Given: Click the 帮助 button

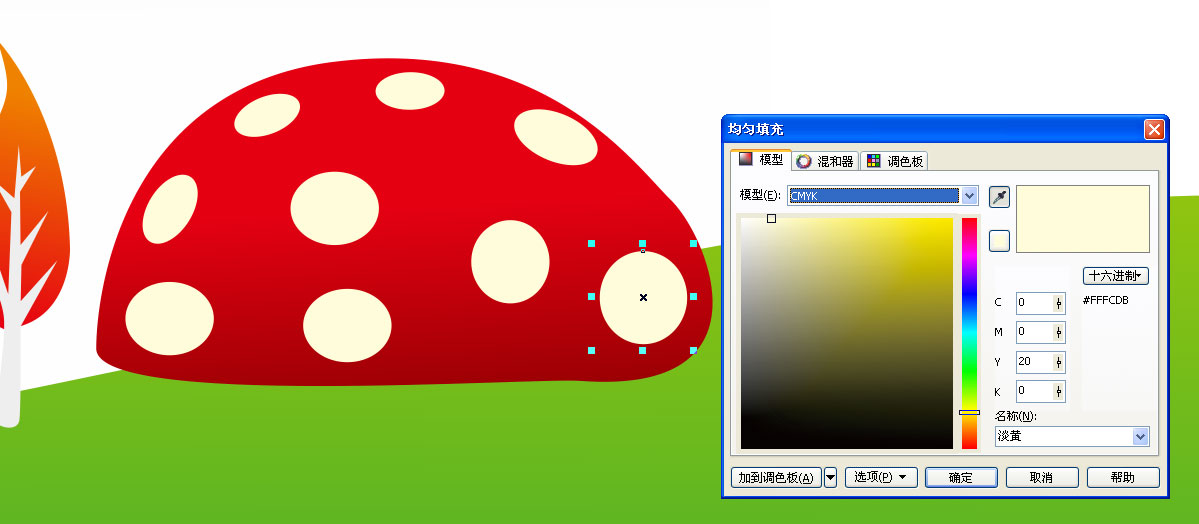Looking at the screenshot, I should pyautogui.click(x=1123, y=477).
